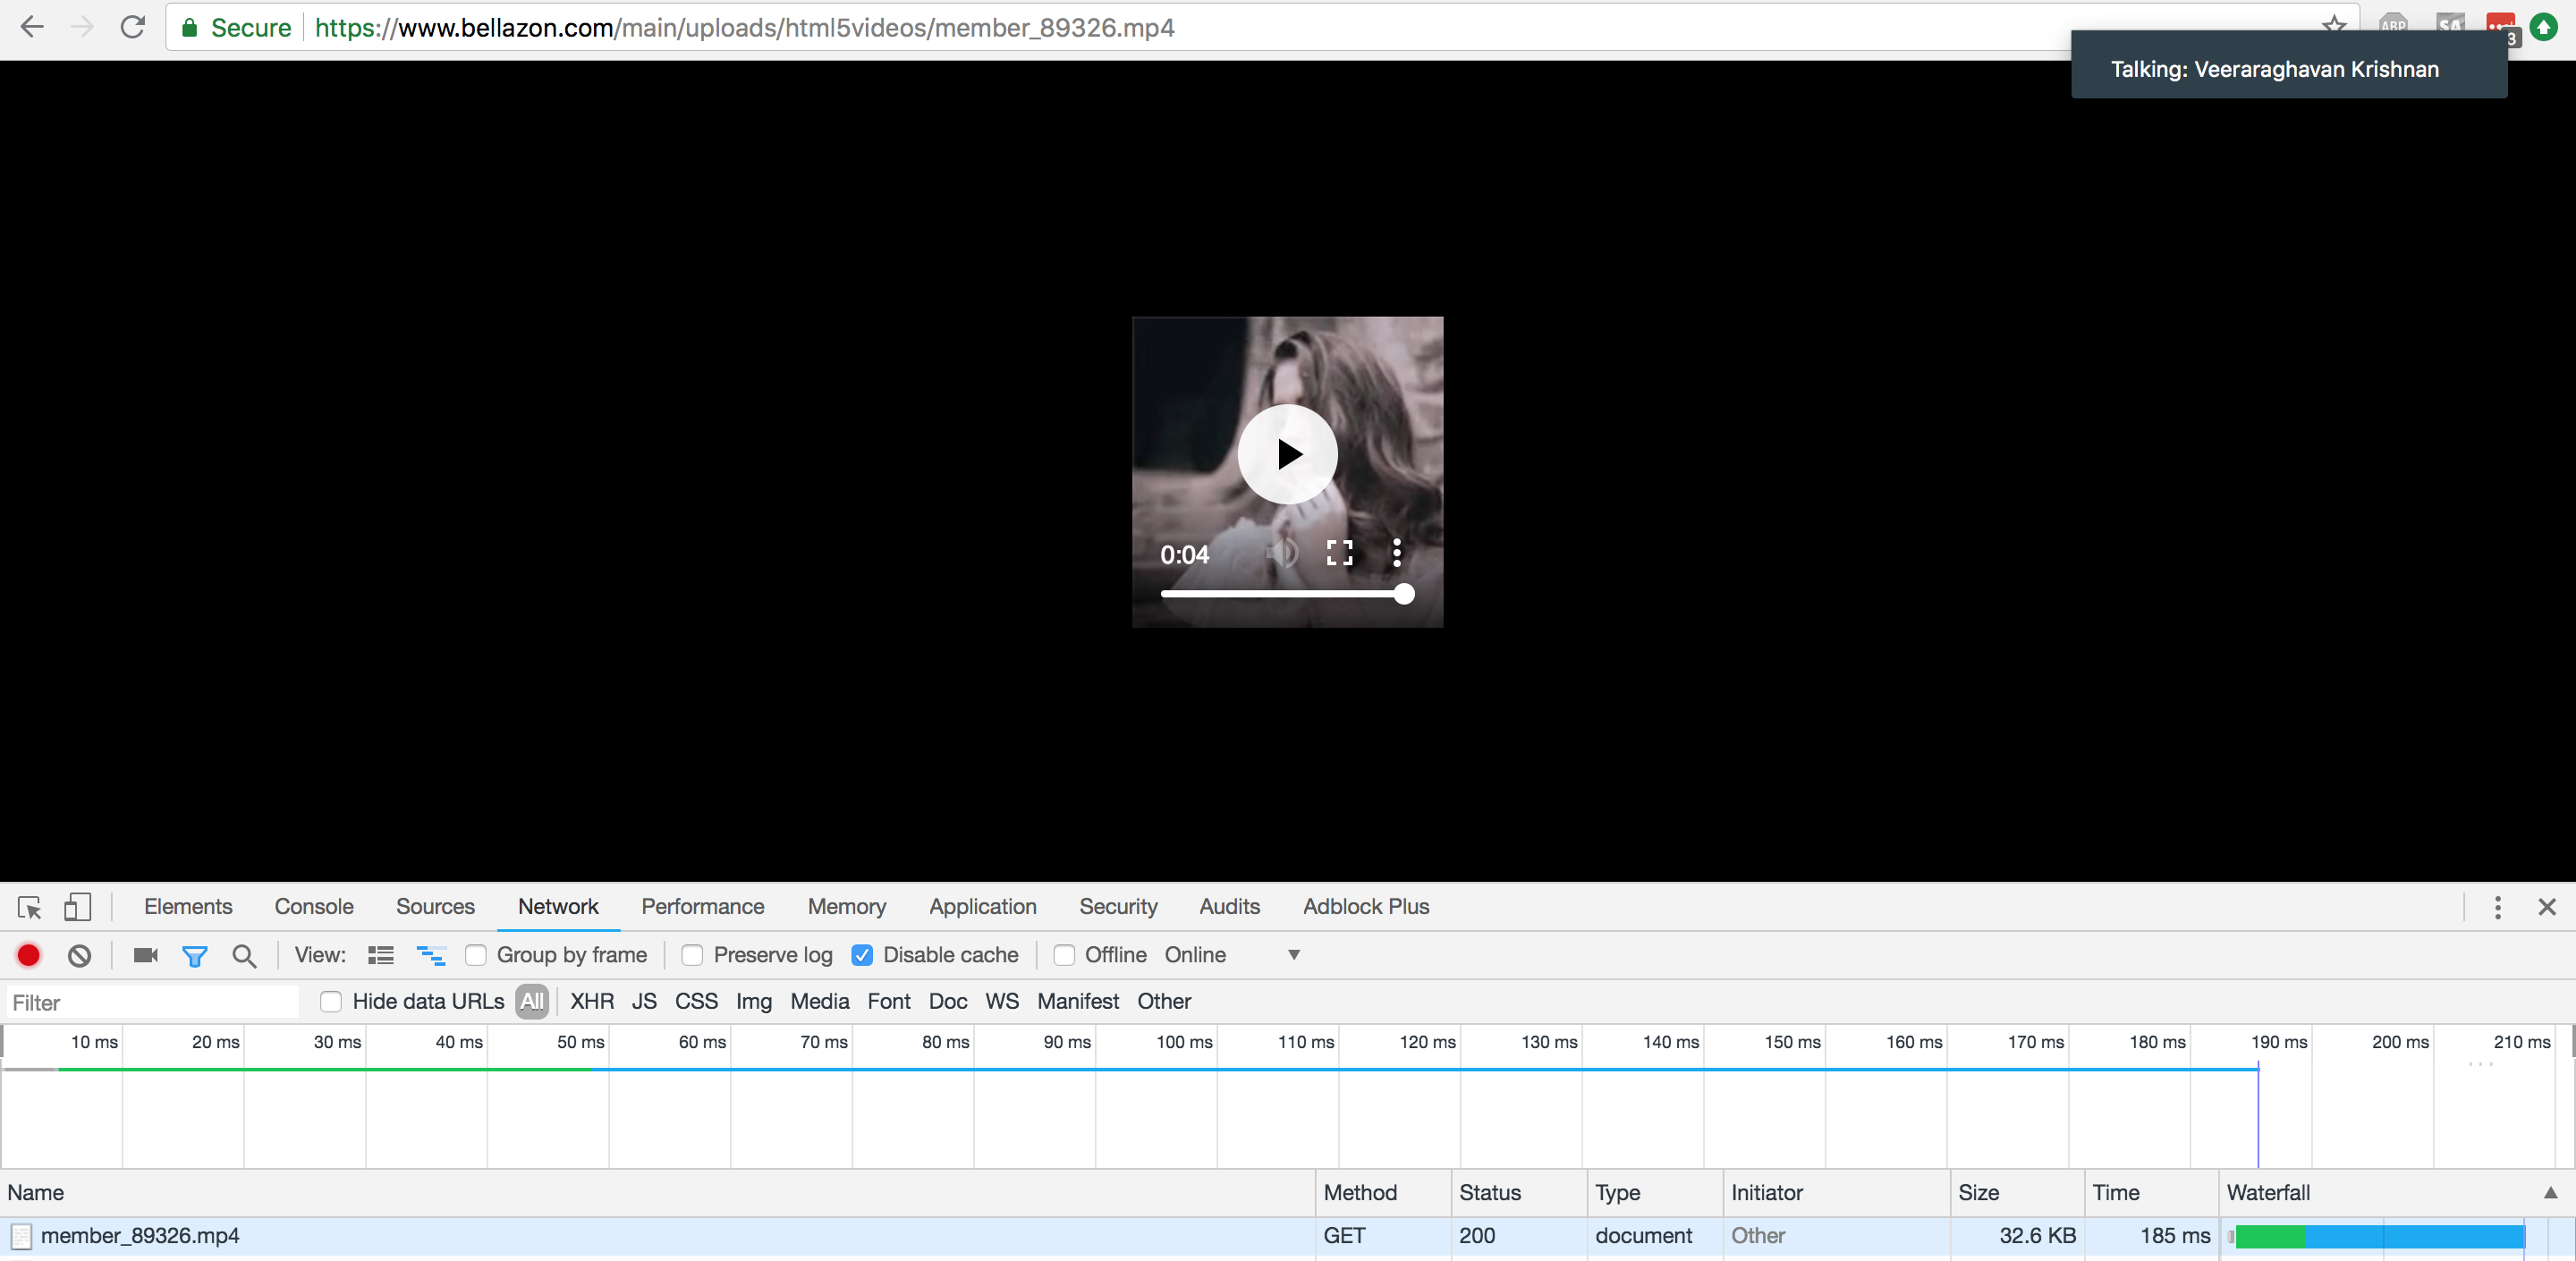This screenshot has width=2576, height=1261.
Task: Expand the Online throttling dropdown
Action: [1293, 955]
